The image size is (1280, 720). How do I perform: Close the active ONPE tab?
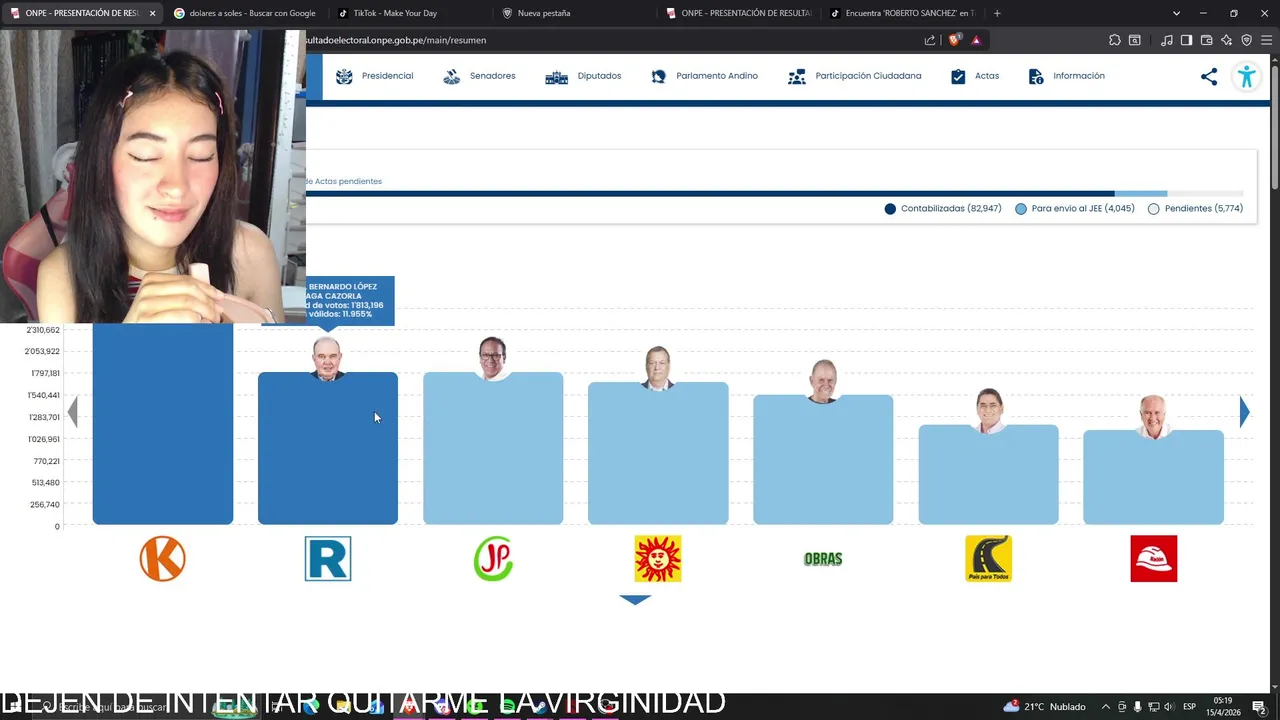(152, 13)
